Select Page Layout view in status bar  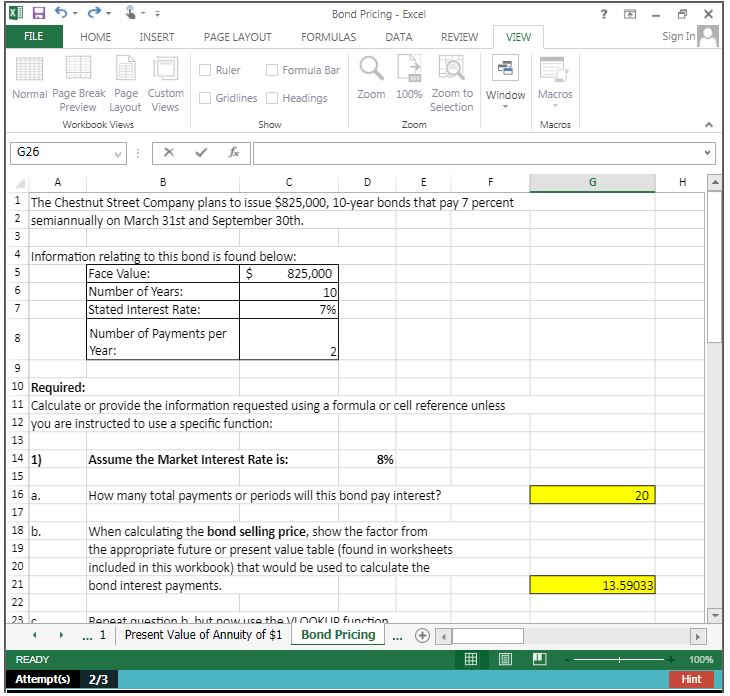click(505, 659)
